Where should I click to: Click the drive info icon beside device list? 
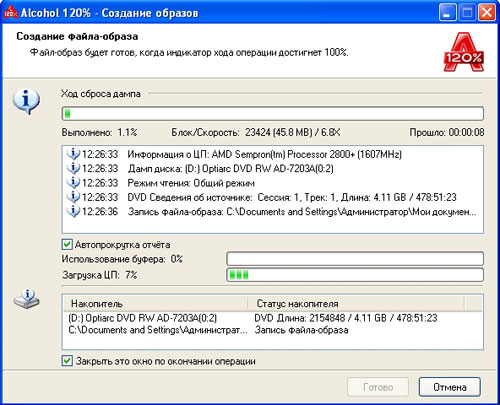pos(26,299)
